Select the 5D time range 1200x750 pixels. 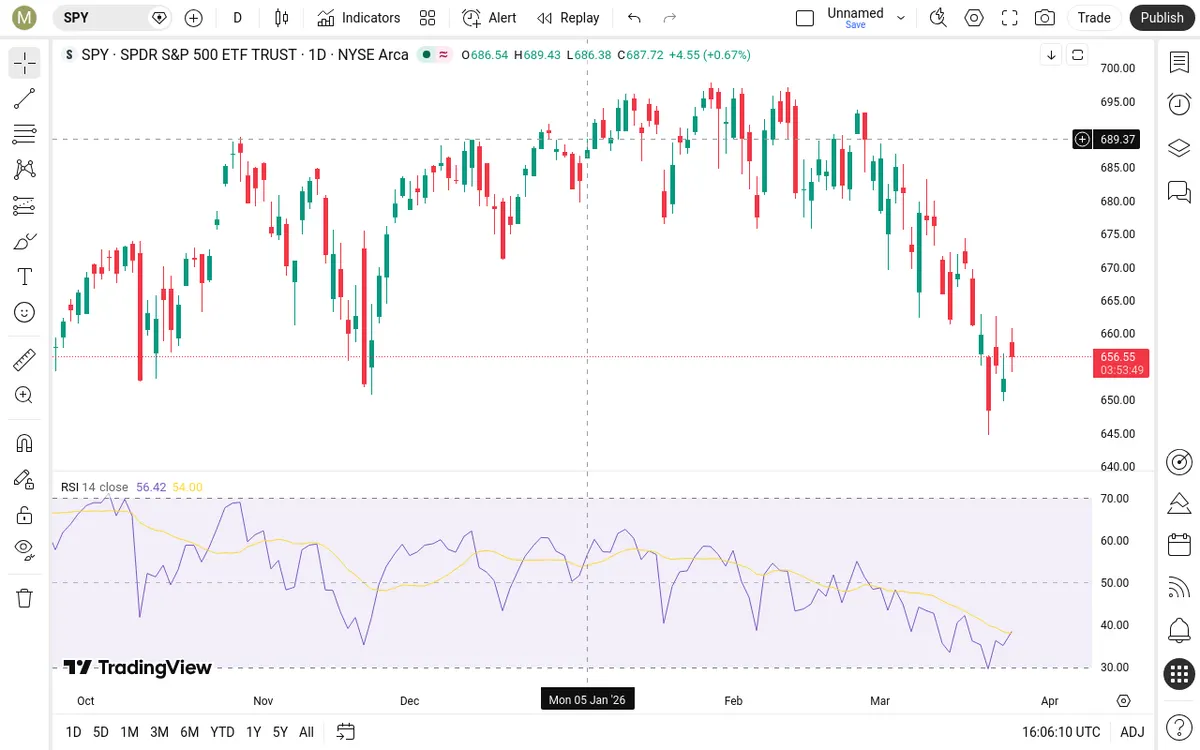[101, 732]
